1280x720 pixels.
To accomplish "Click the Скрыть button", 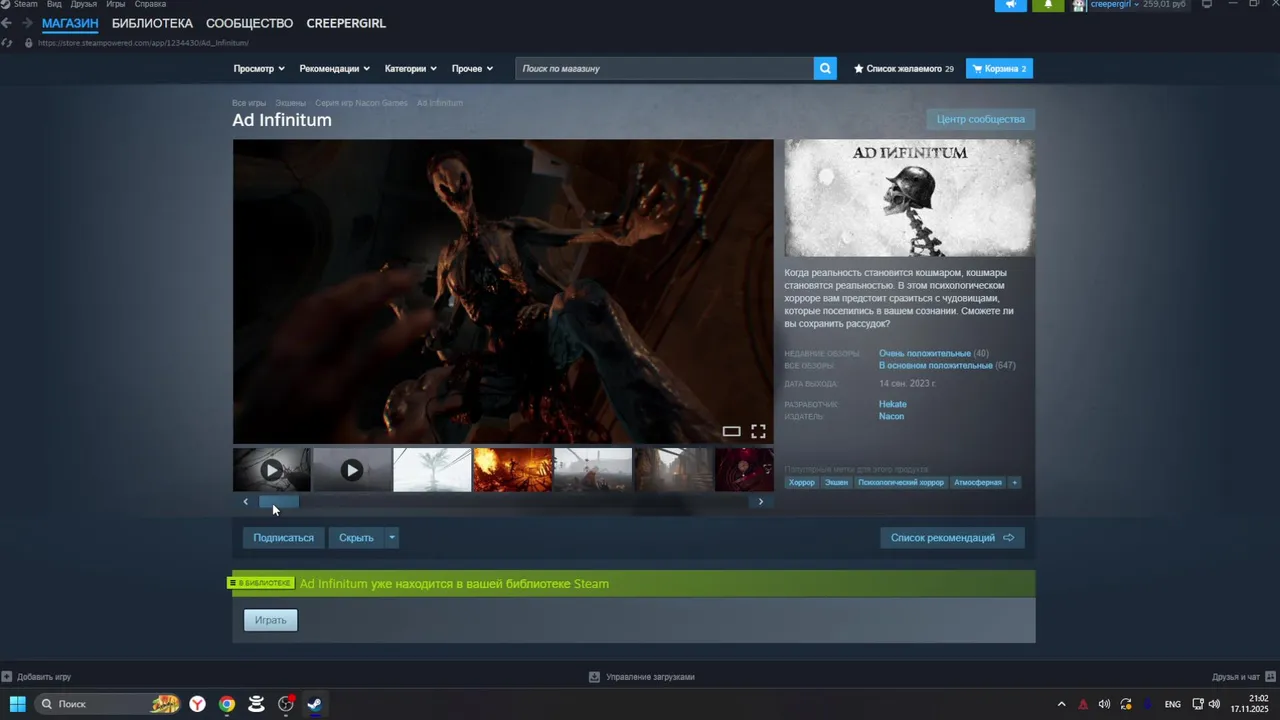I will 356,538.
